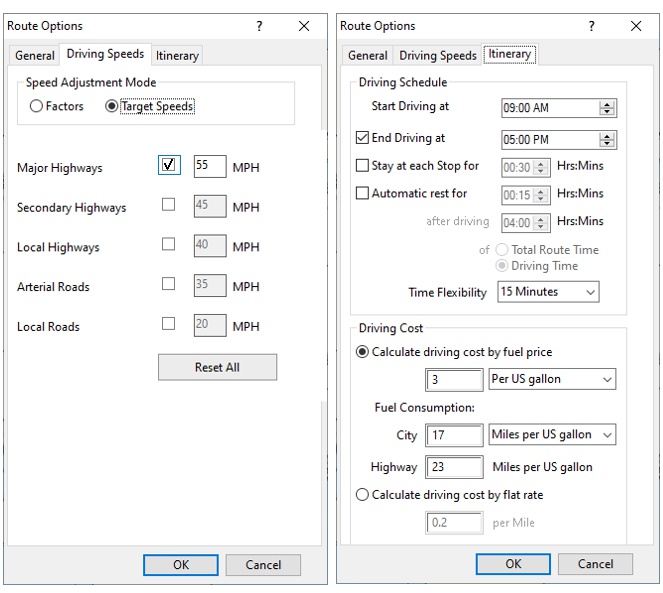Uncheck the Major Highways speed checkbox
663x593 pixels.
(169, 166)
